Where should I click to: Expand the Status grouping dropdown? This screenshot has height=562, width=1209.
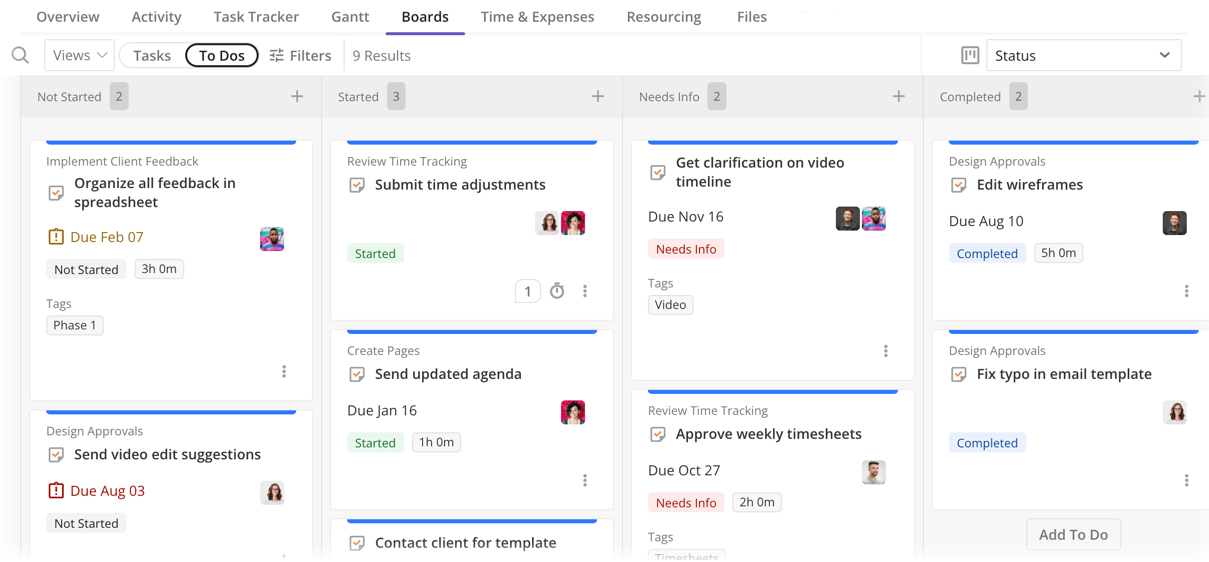click(x=1083, y=56)
